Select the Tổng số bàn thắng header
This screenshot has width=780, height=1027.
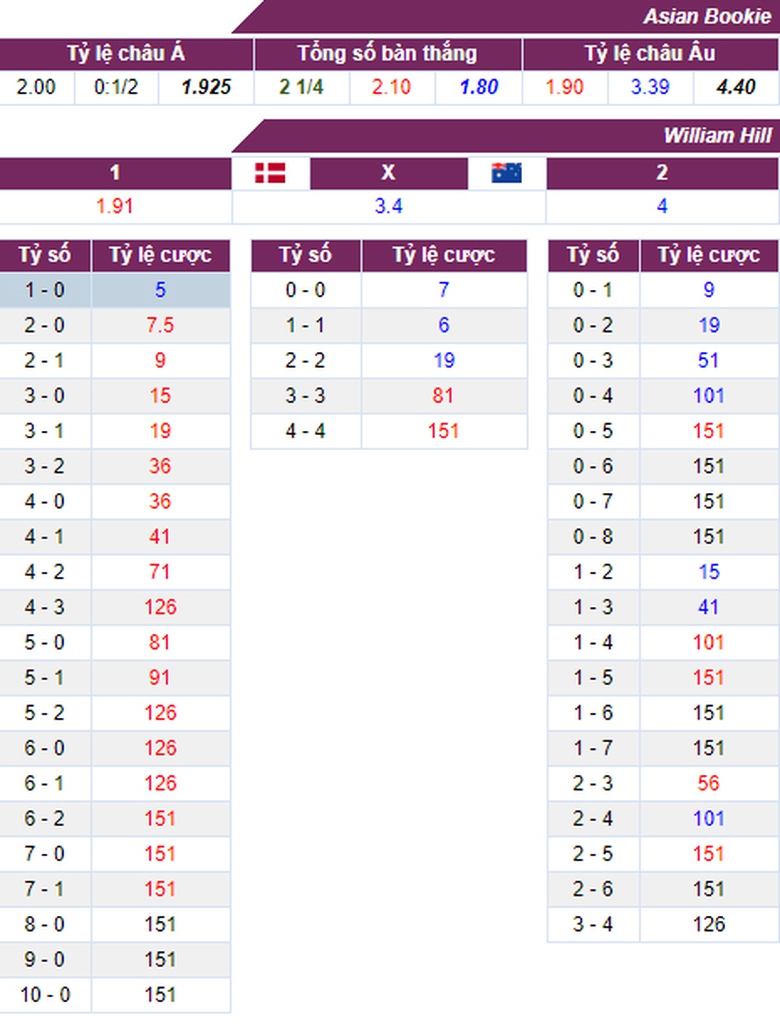tap(387, 54)
